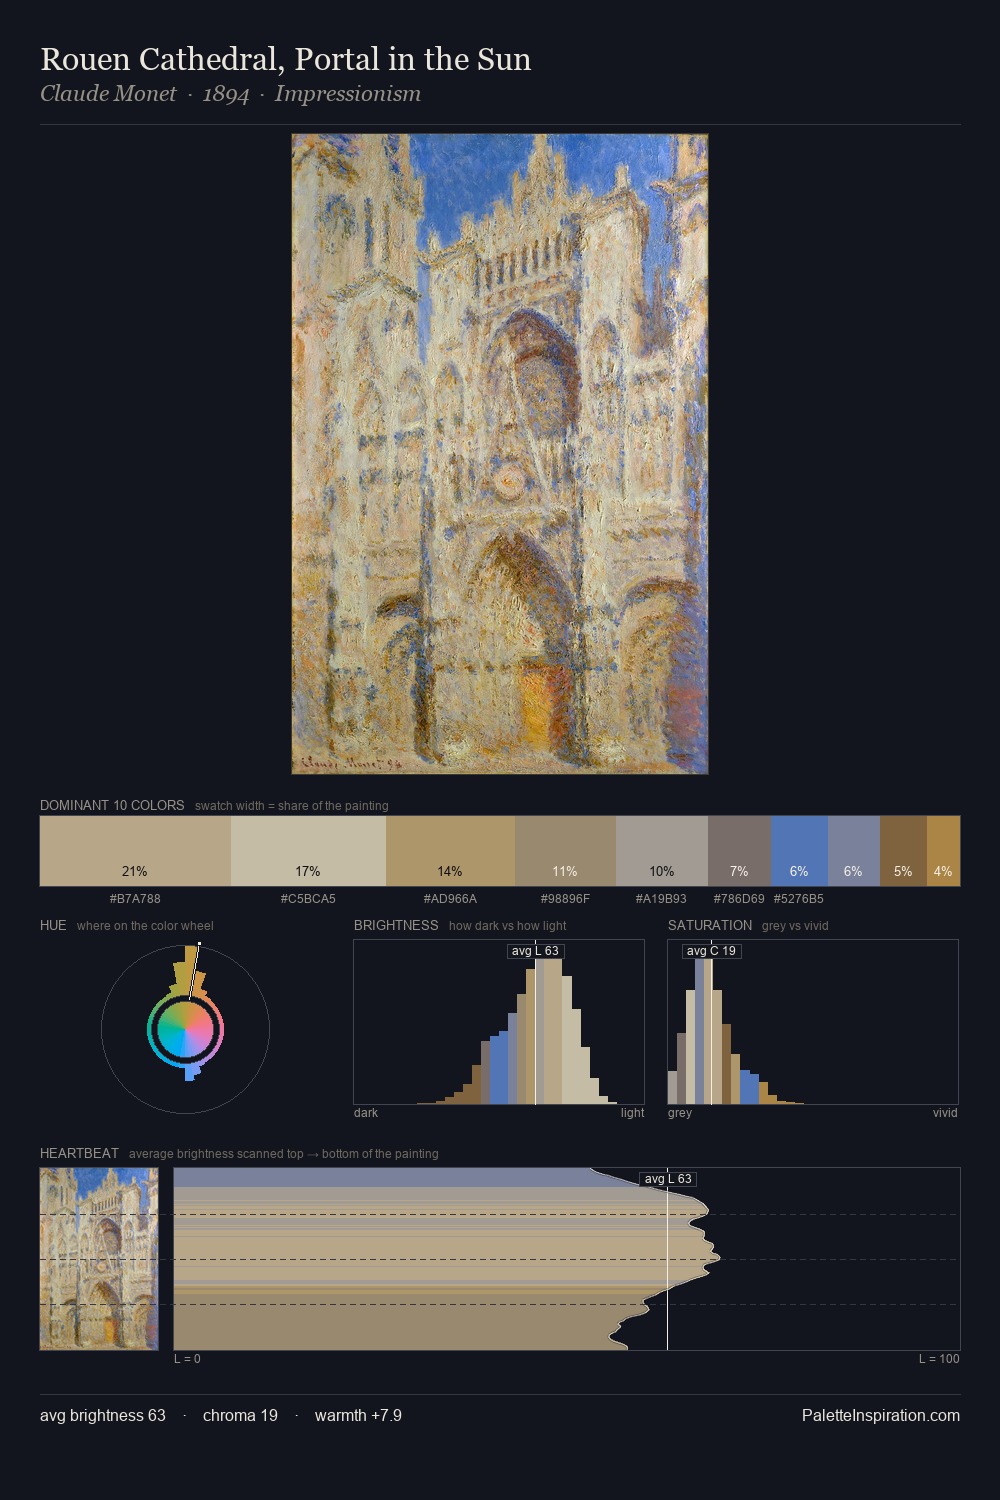Viewport: 1000px width, 1500px height.
Task: Open the main Rouen Cathedral painting image
Action: 500,454
